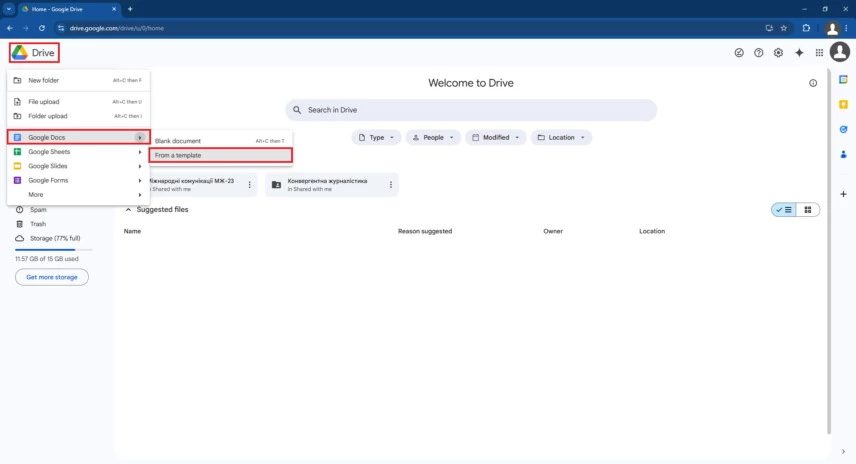Open Google Tasks side panel icon
The width and height of the screenshot is (856, 464).
point(843,129)
